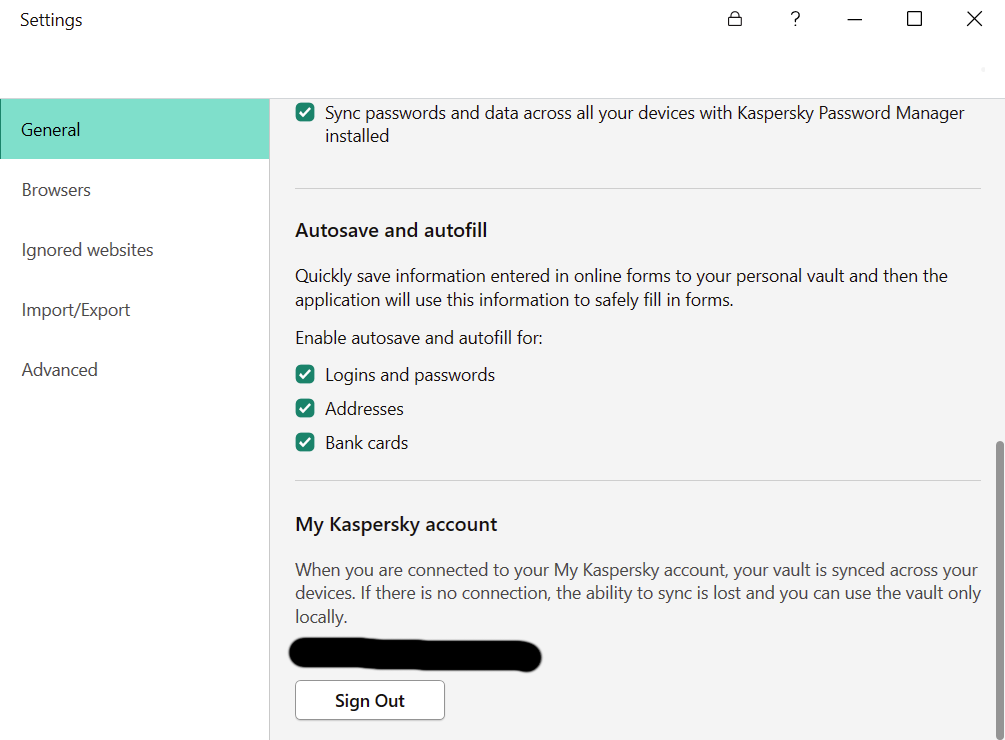Maximize the Settings window
1005x740 pixels.
coord(914,19)
